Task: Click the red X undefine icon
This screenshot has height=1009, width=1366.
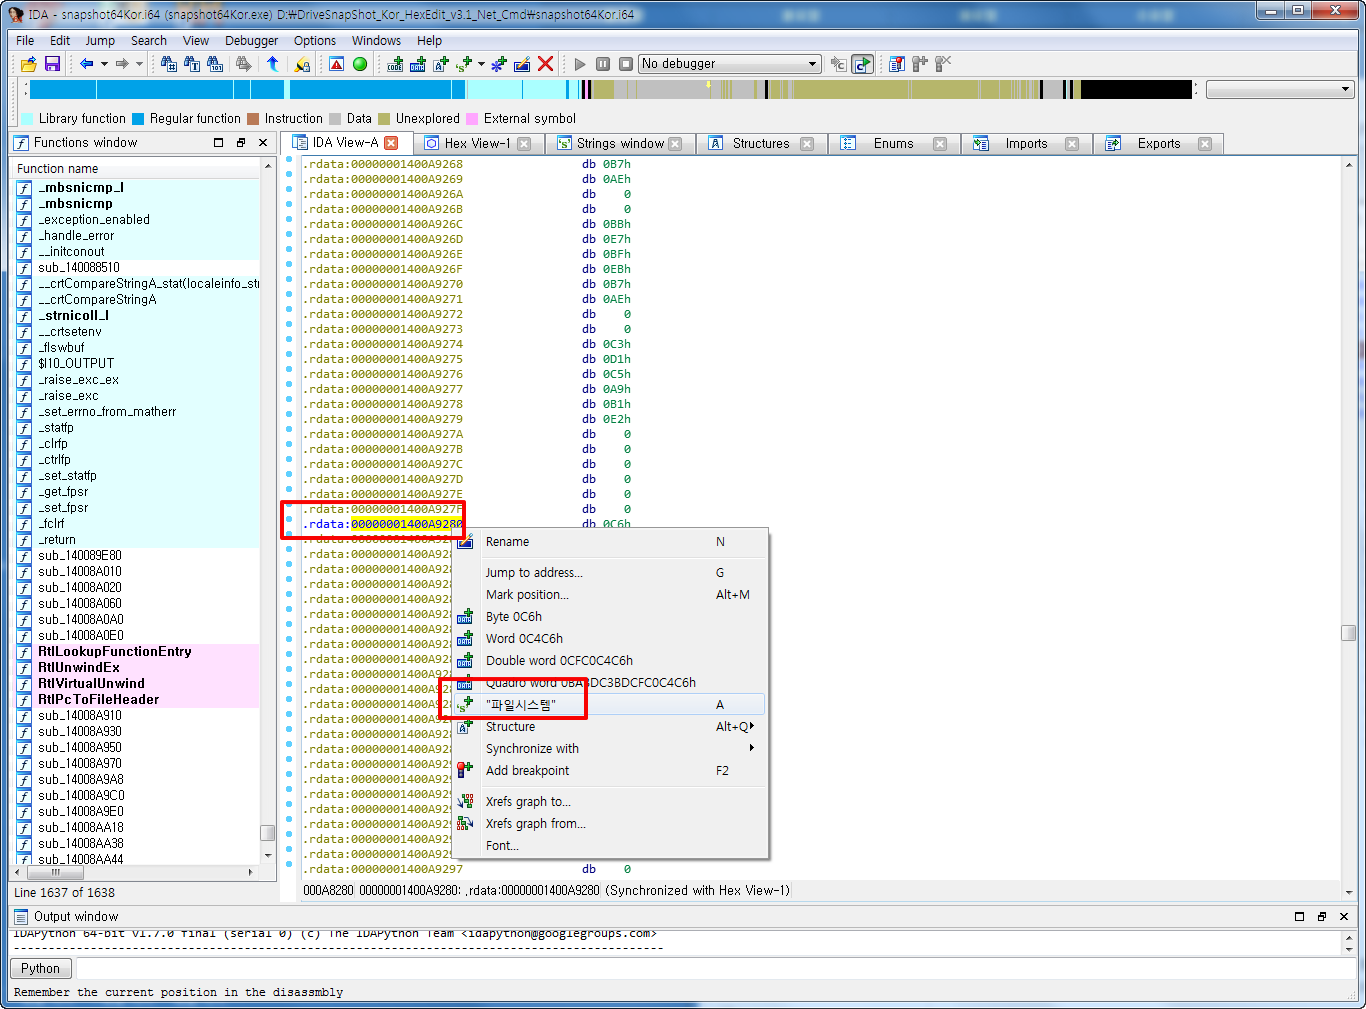Action: coord(545,64)
